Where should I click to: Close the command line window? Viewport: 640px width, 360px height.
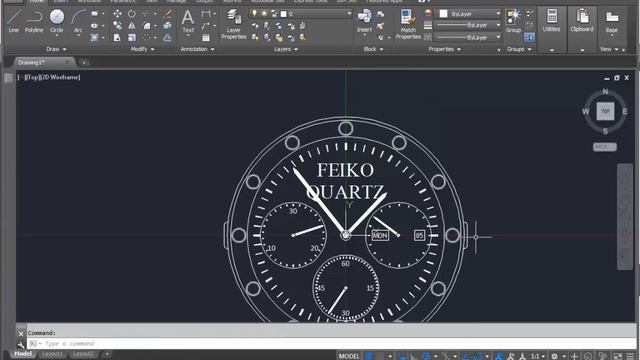[21, 334]
